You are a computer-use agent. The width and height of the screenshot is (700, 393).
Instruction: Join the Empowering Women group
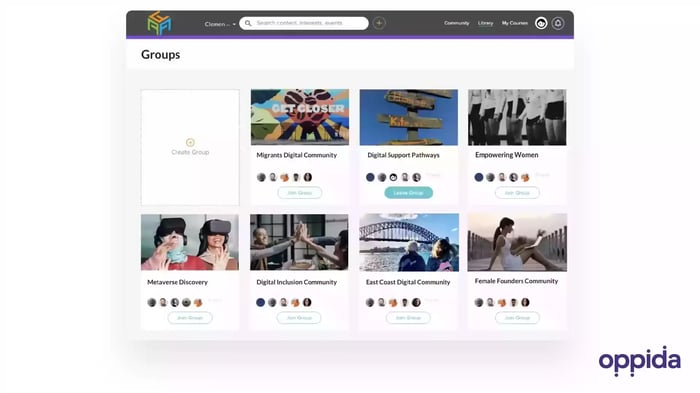(x=517, y=193)
